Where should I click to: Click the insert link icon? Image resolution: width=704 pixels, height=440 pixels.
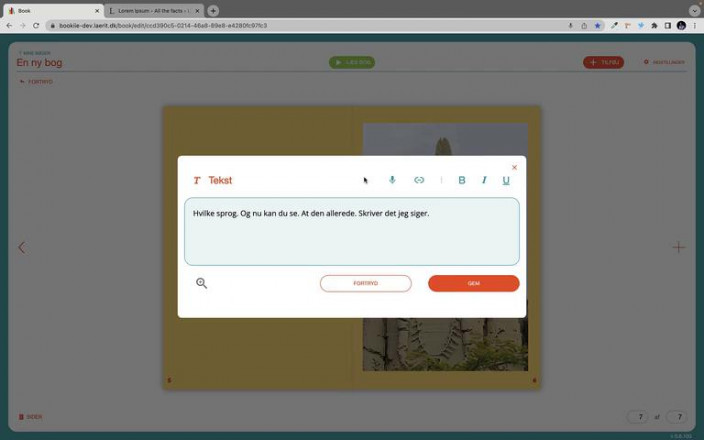click(x=419, y=180)
